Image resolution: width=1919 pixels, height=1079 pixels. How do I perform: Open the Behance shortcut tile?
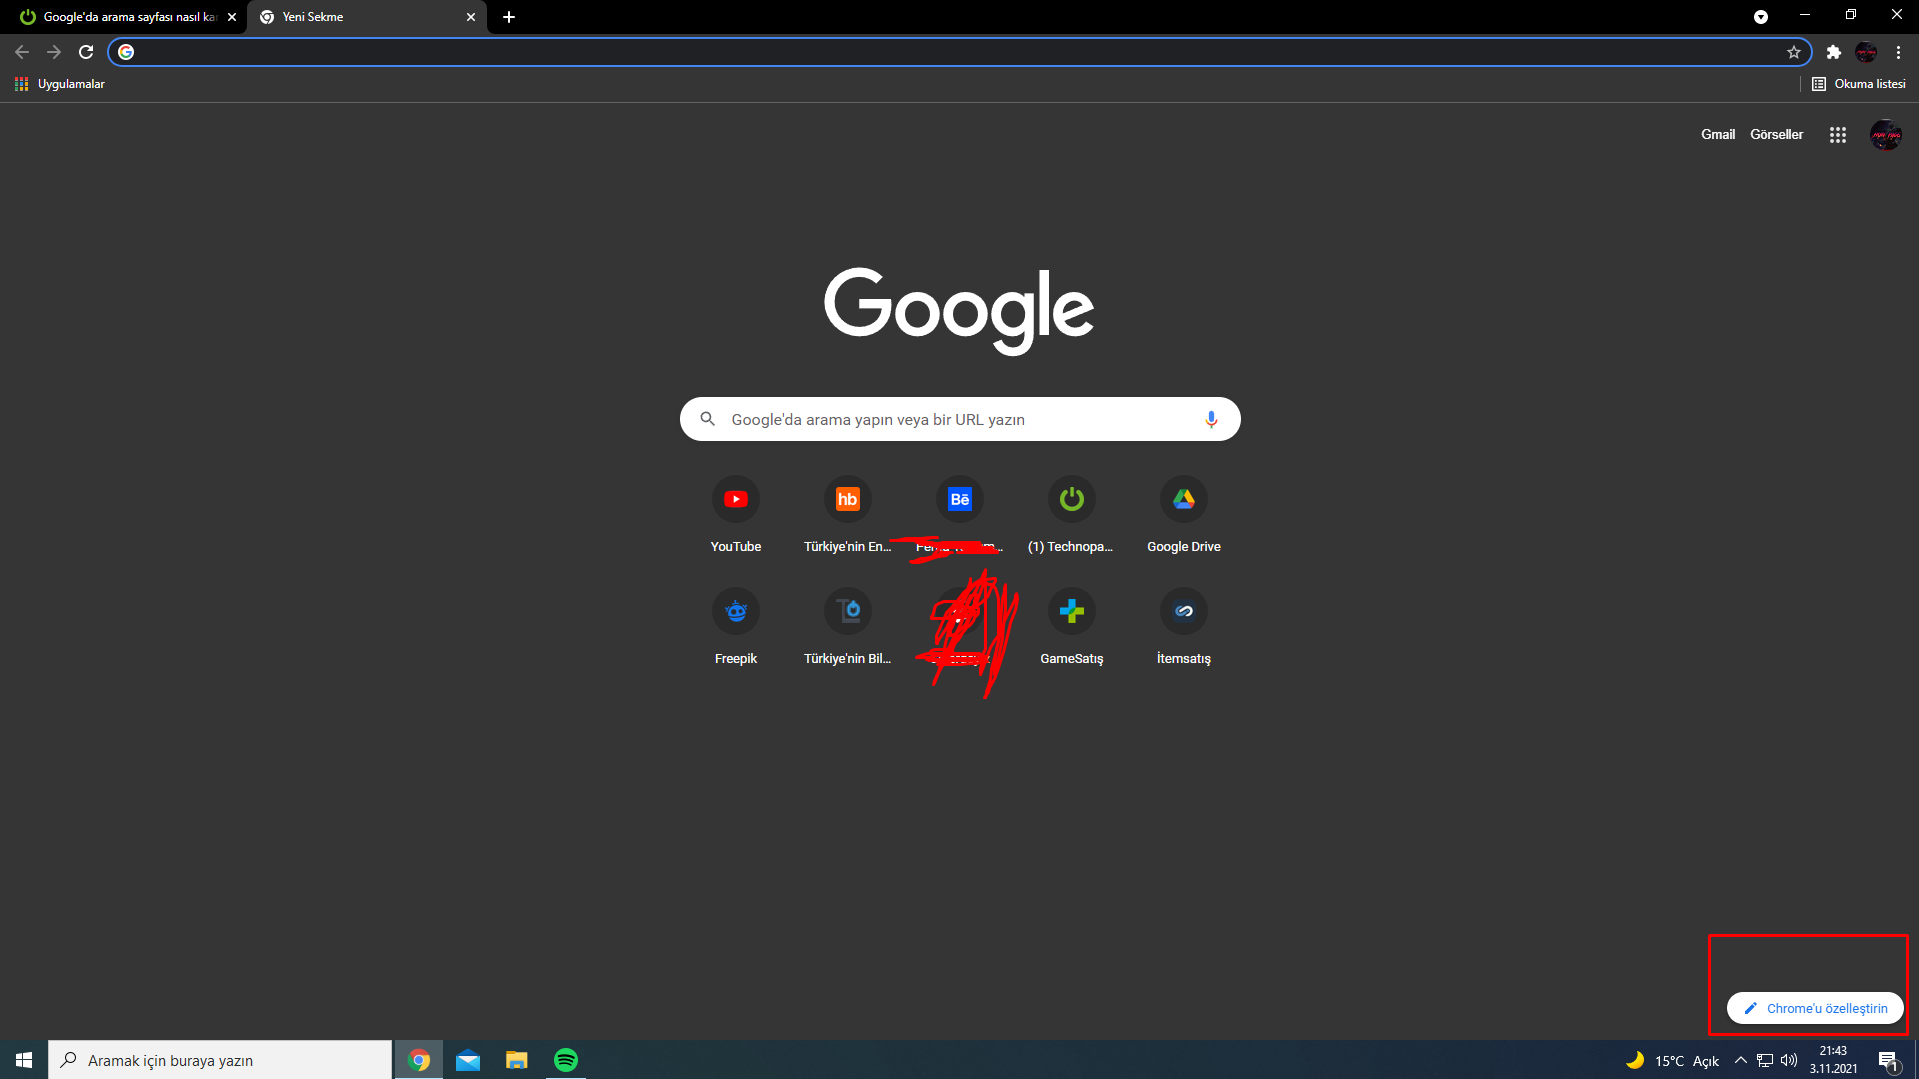point(960,515)
